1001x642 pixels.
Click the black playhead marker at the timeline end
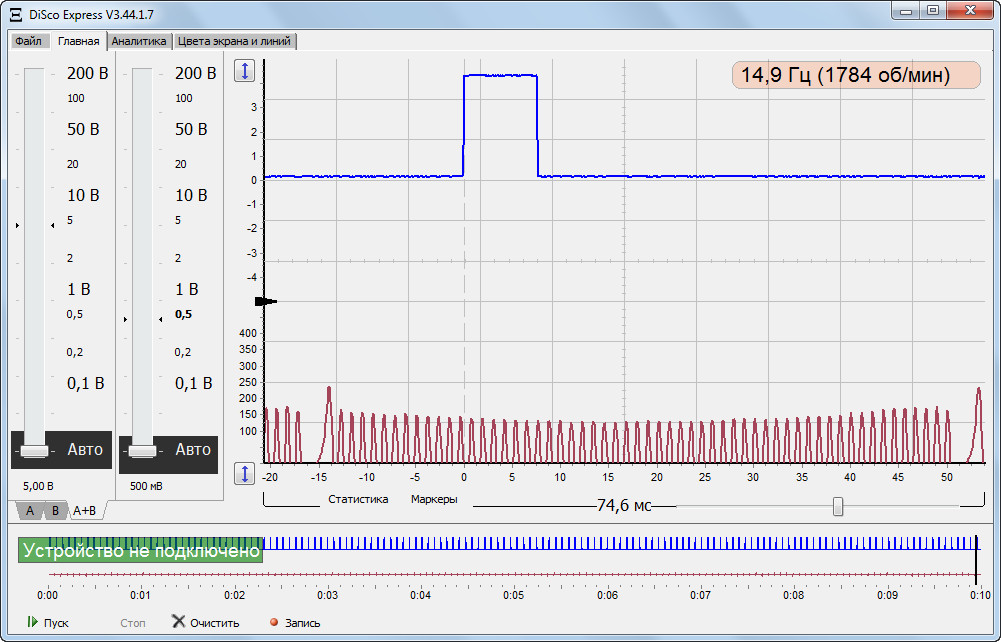pyautogui.click(x=976, y=558)
